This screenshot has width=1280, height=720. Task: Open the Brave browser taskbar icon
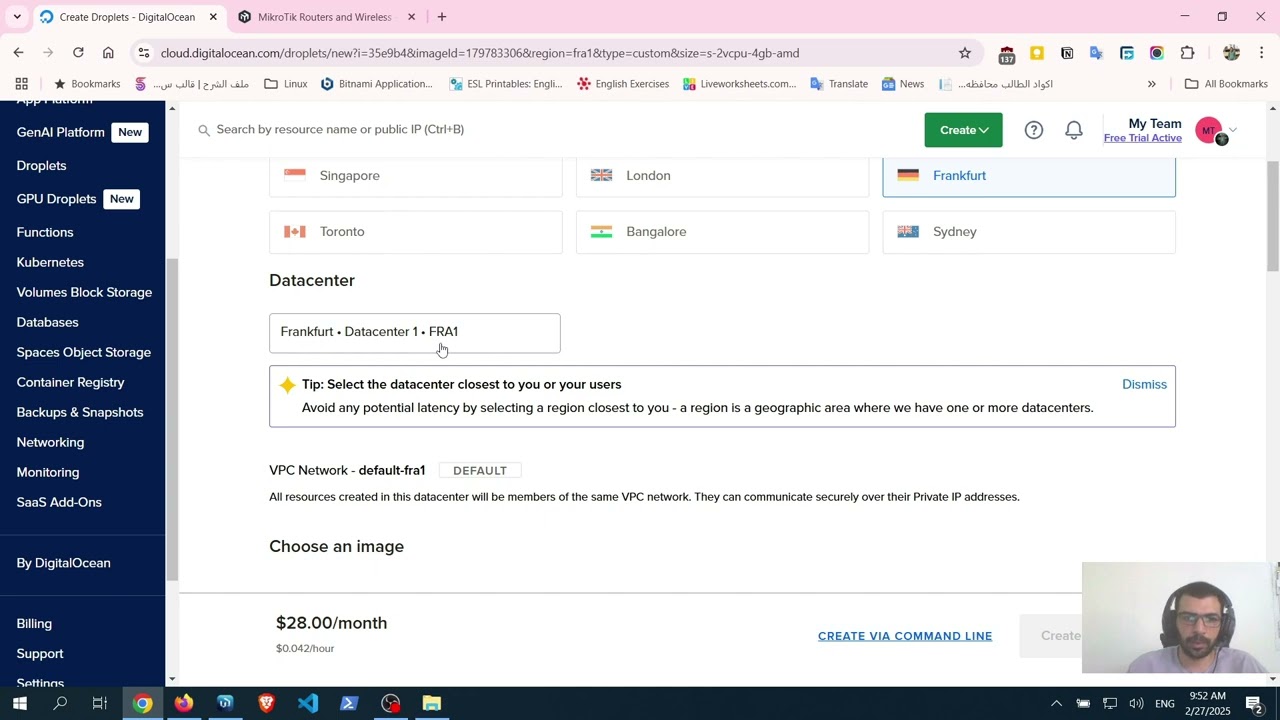click(x=266, y=703)
